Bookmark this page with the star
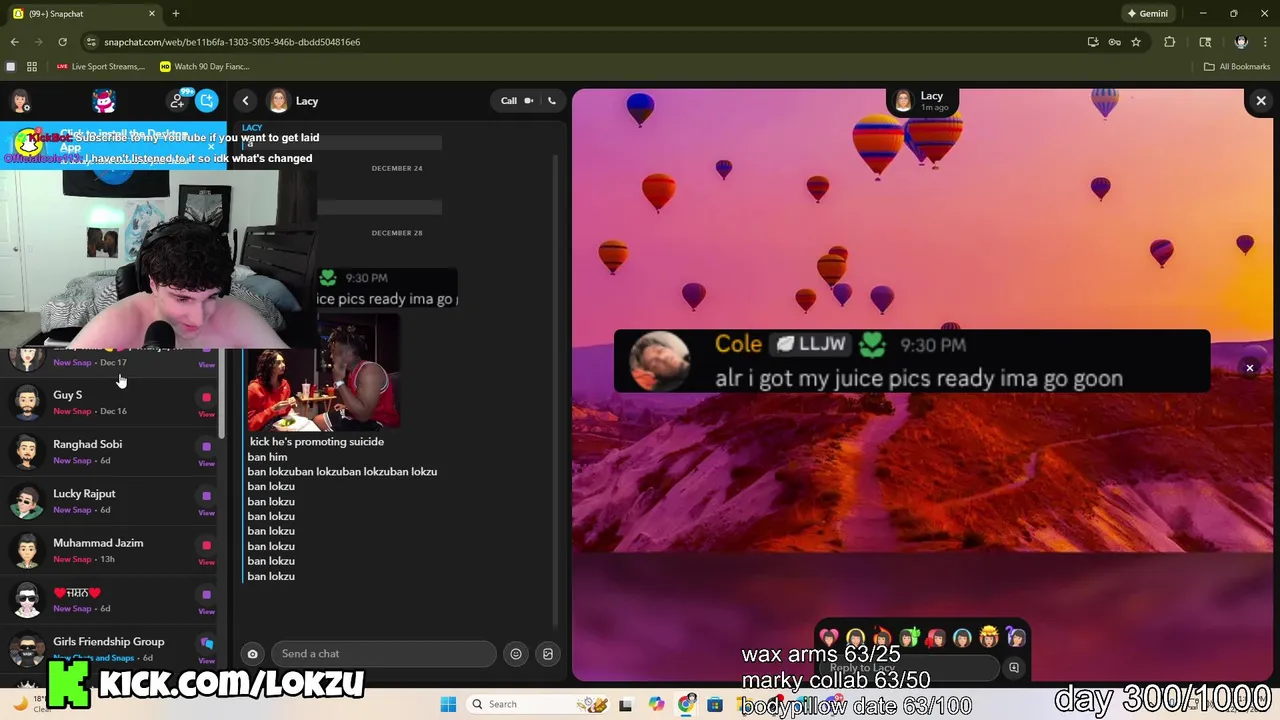 click(x=1136, y=42)
